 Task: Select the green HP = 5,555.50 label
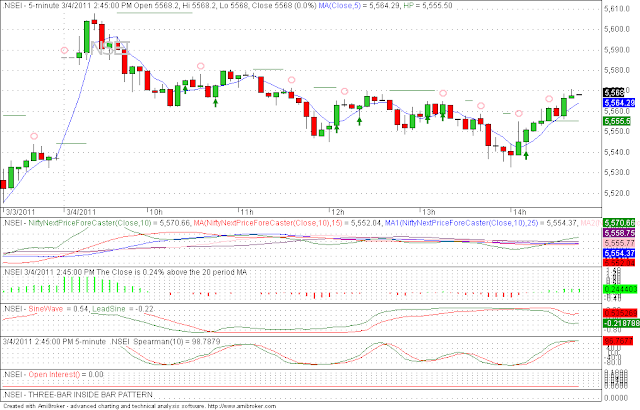pyautogui.click(x=428, y=6)
